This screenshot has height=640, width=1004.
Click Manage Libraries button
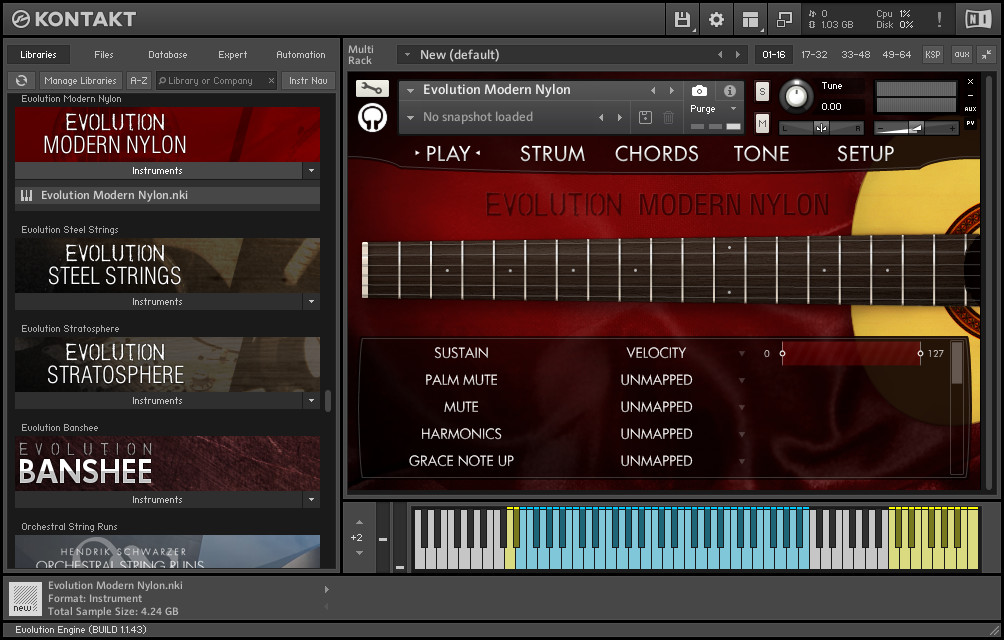pos(81,81)
